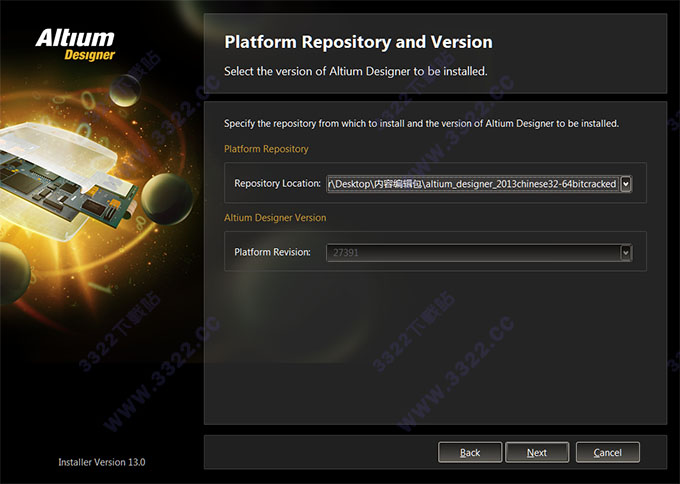The width and height of the screenshot is (680, 484).
Task: Click the Platform Repository section label
Action: pos(266,149)
